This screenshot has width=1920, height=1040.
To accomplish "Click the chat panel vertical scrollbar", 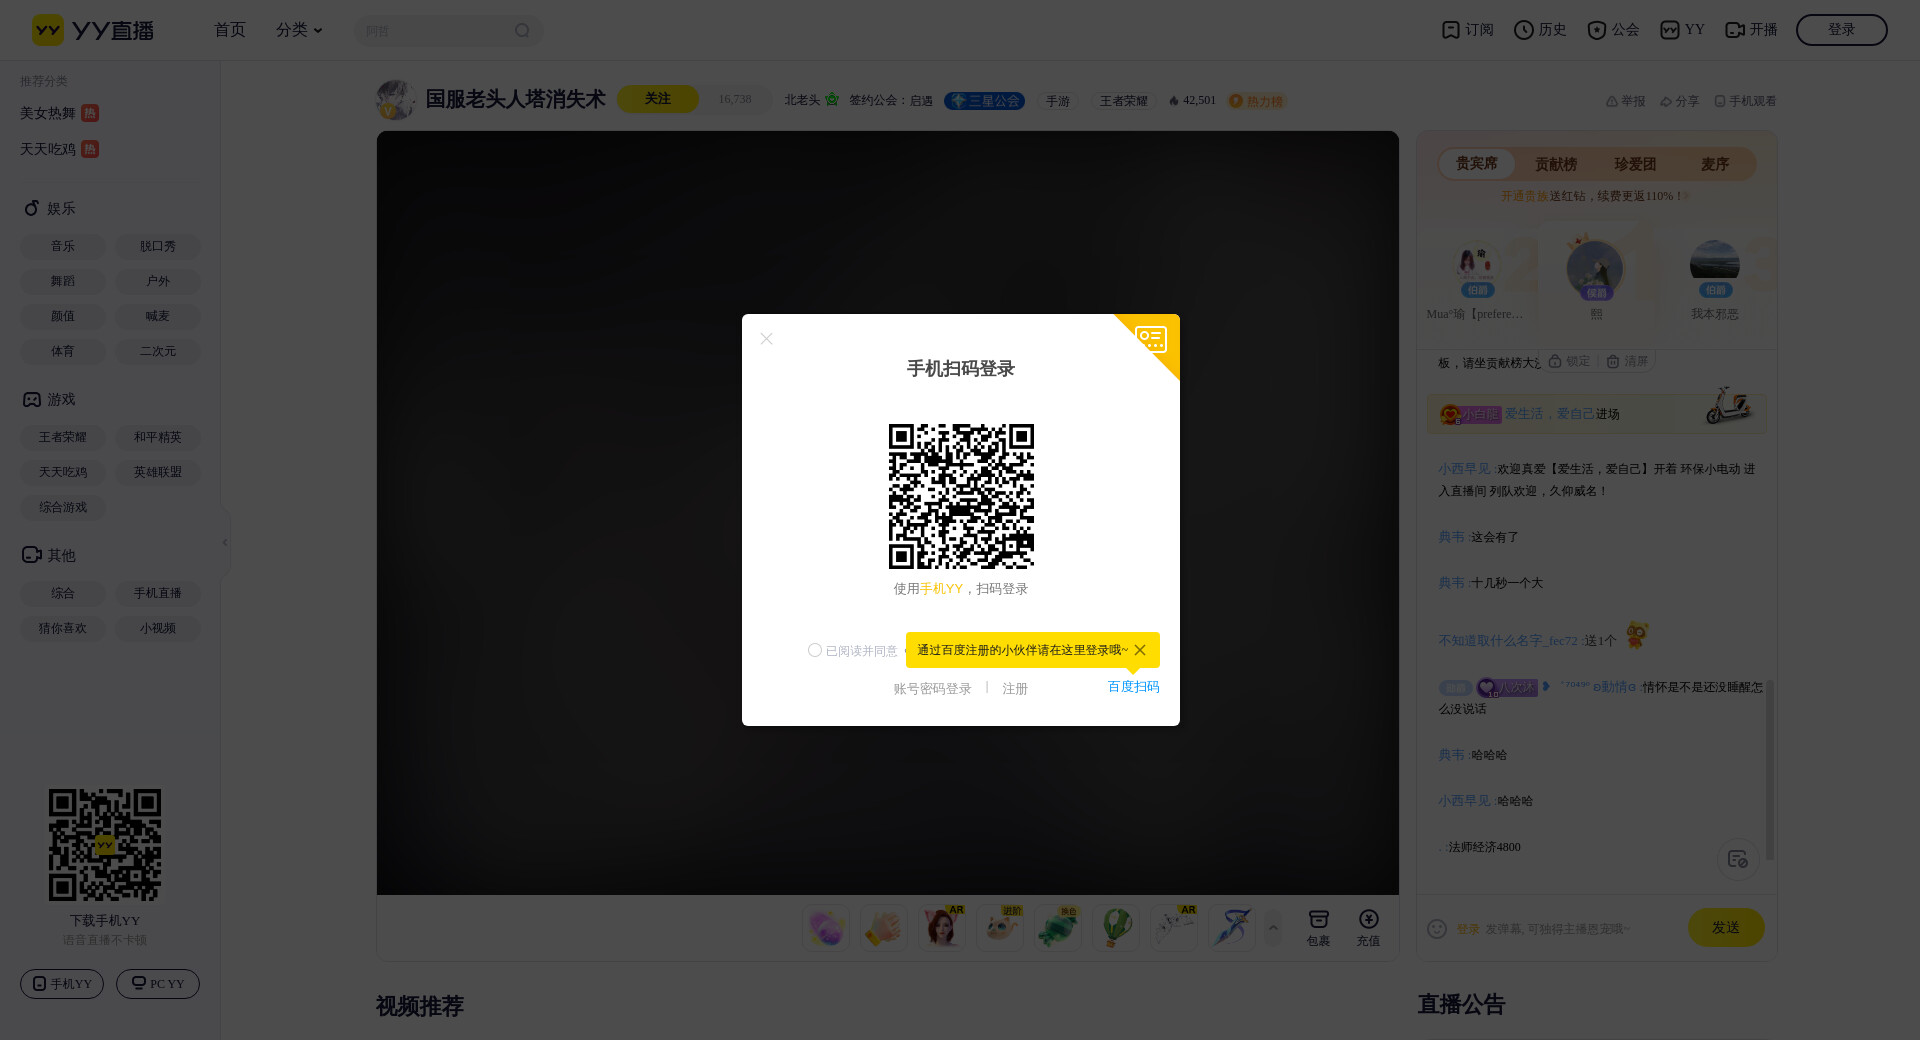I will pyautogui.click(x=1769, y=770).
